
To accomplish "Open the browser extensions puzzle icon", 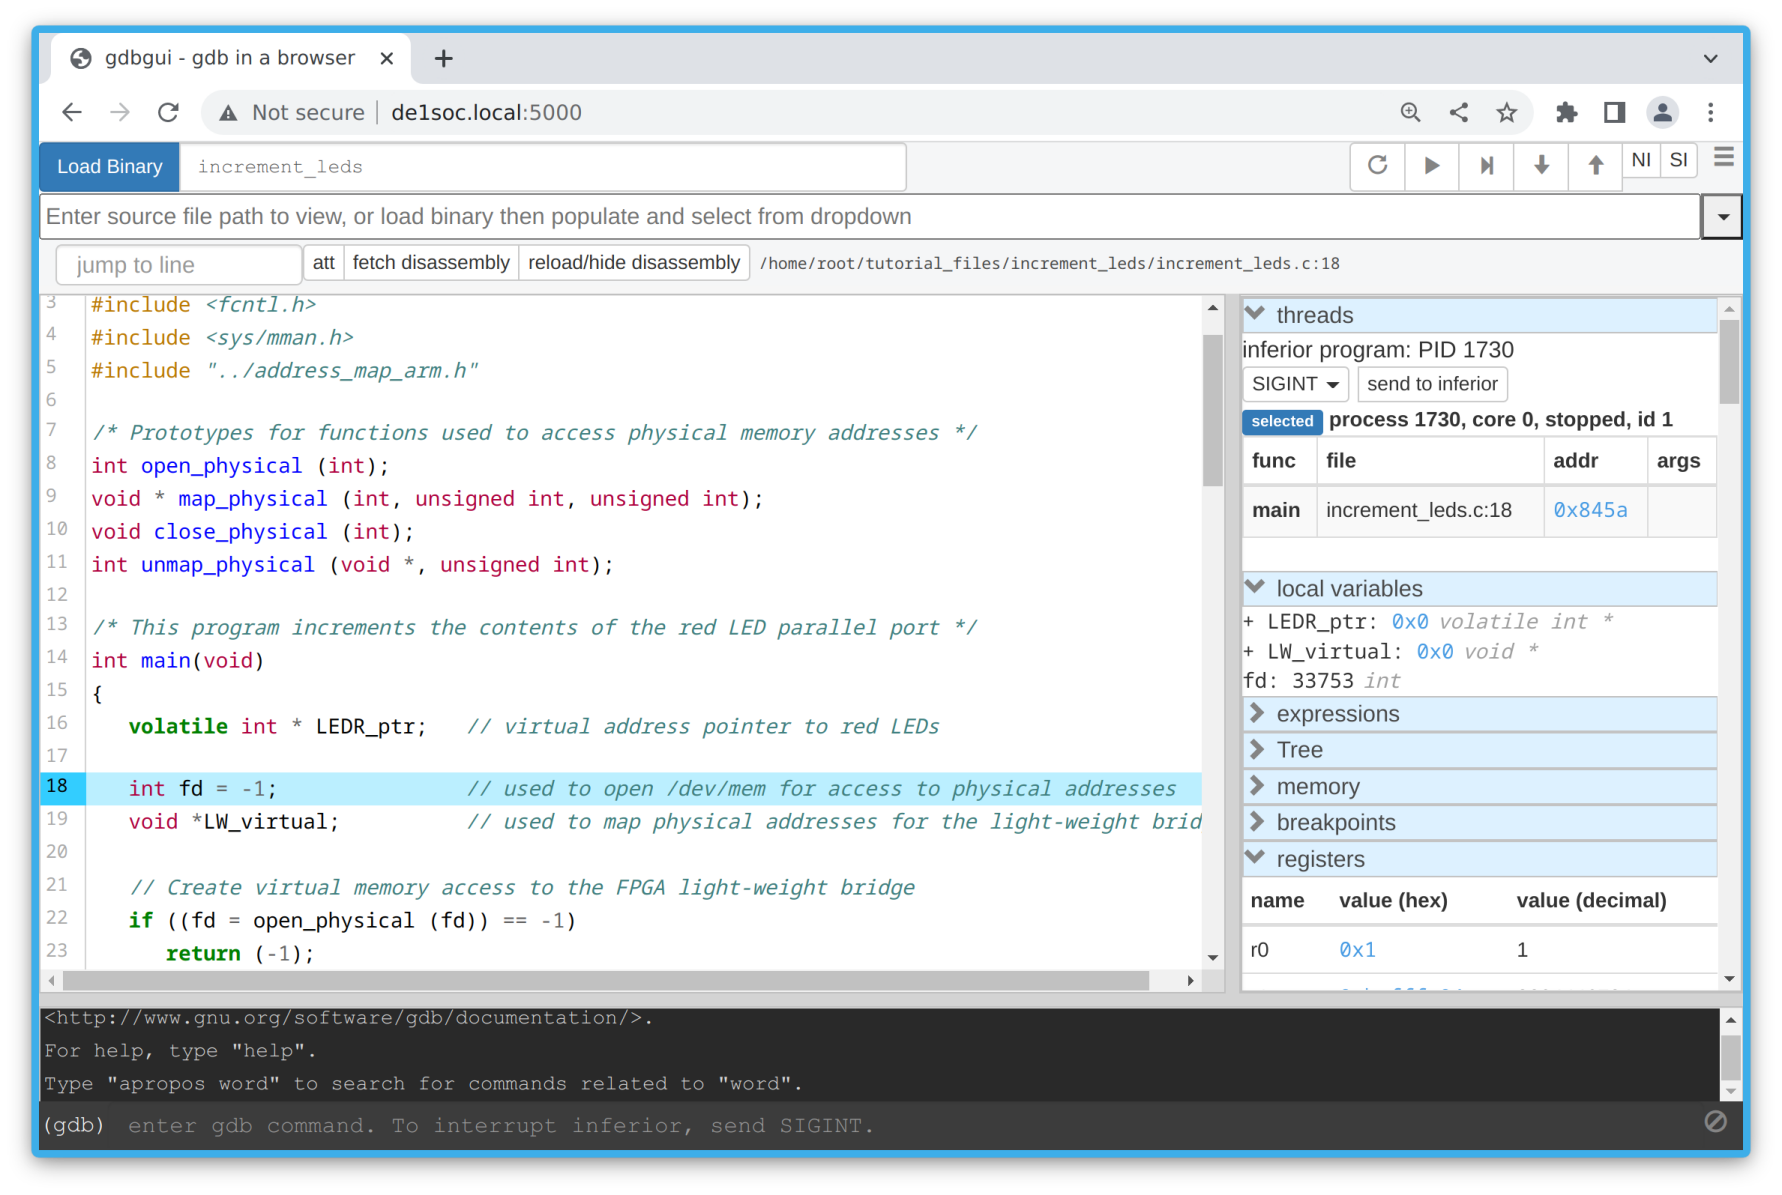I will pos(1566,112).
